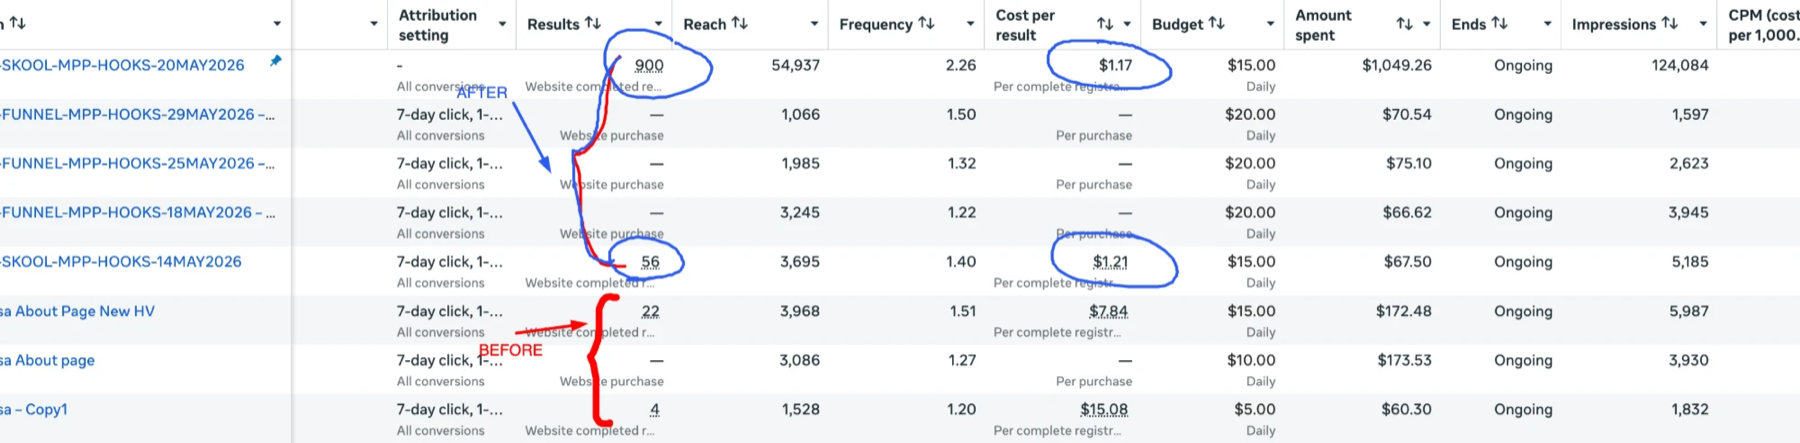Select the 3,968 reach cell
This screenshot has height=443, width=1800.
(x=800, y=311)
